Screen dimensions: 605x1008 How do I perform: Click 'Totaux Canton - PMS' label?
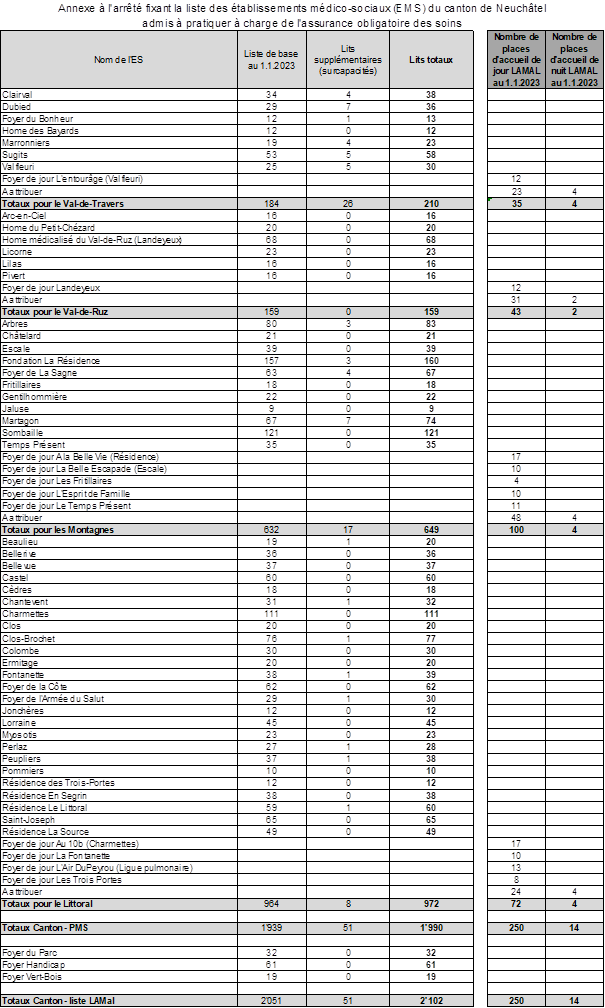[x=45, y=928]
